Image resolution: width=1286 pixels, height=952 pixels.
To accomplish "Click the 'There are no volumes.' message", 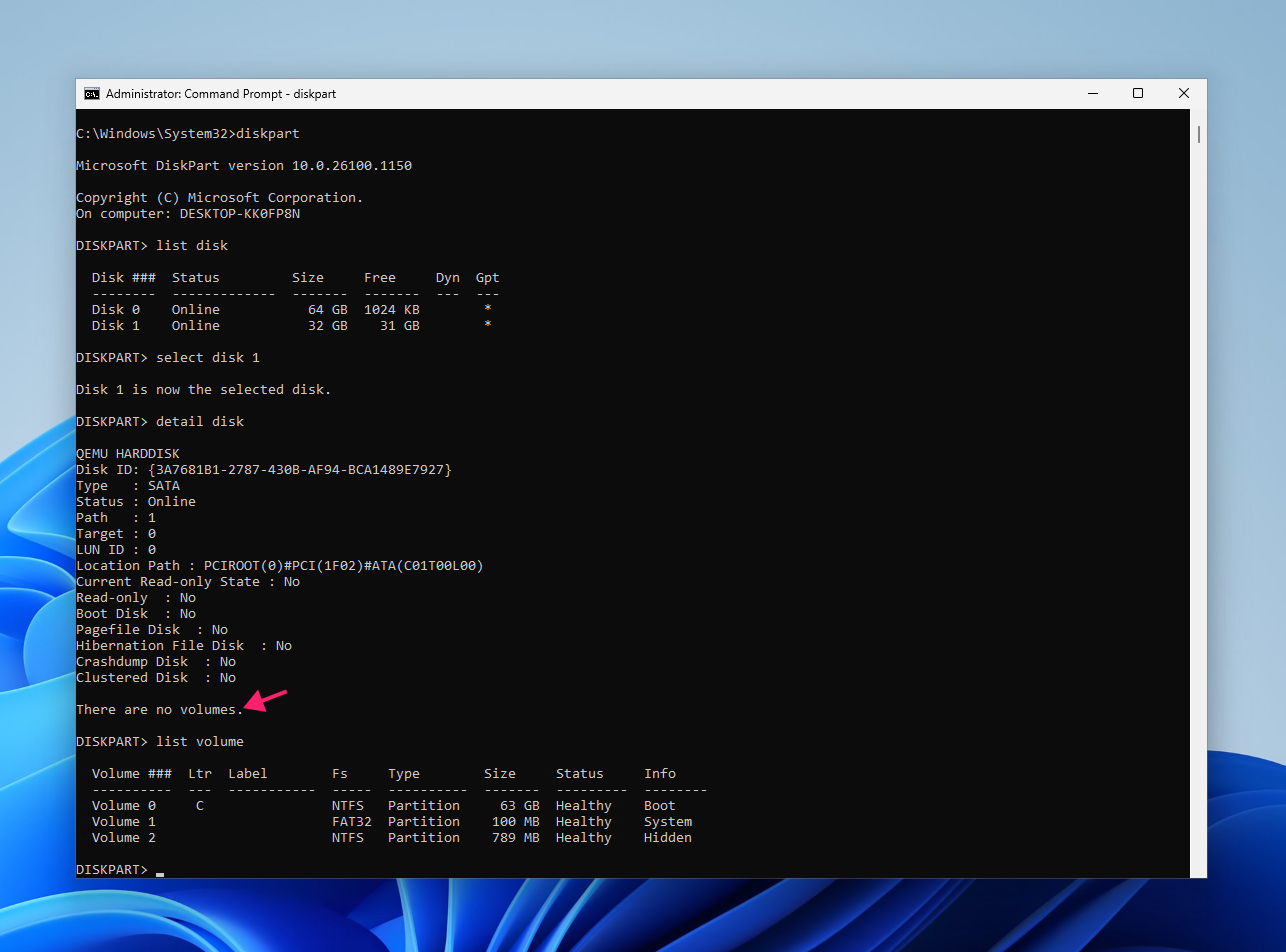I will [x=160, y=709].
